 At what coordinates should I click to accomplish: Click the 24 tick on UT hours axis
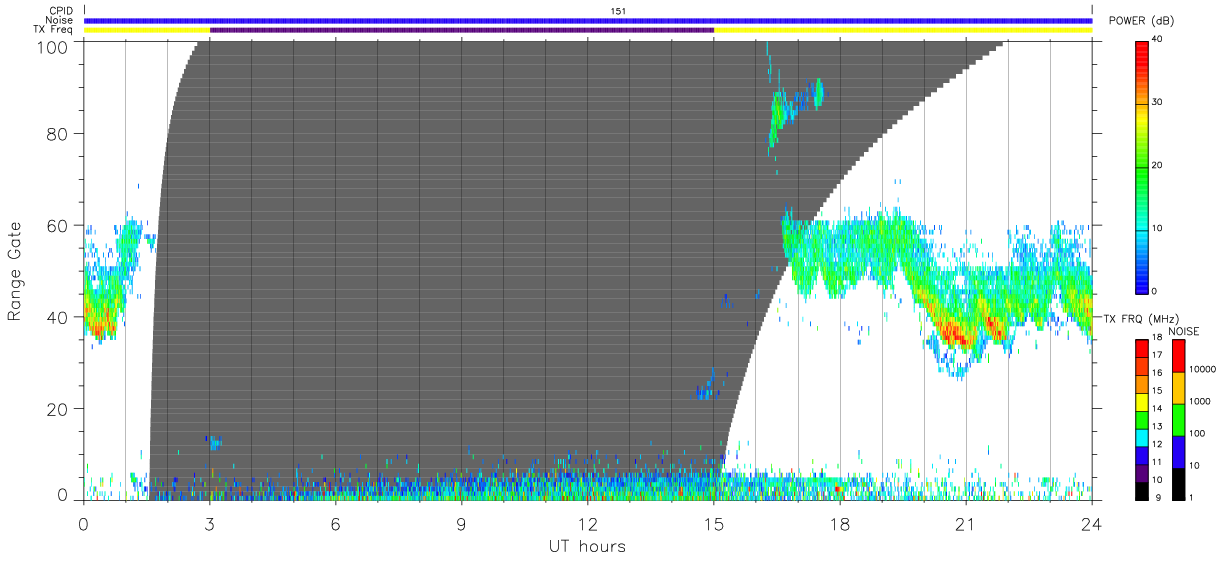click(1092, 525)
